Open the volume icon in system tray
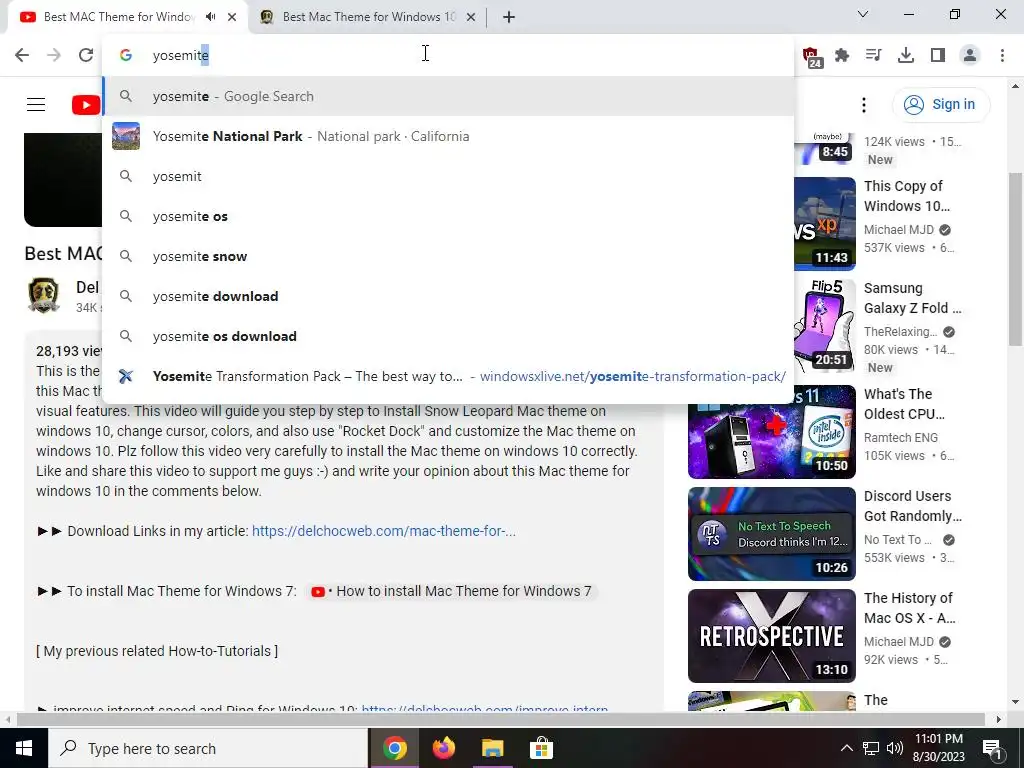 [x=895, y=748]
